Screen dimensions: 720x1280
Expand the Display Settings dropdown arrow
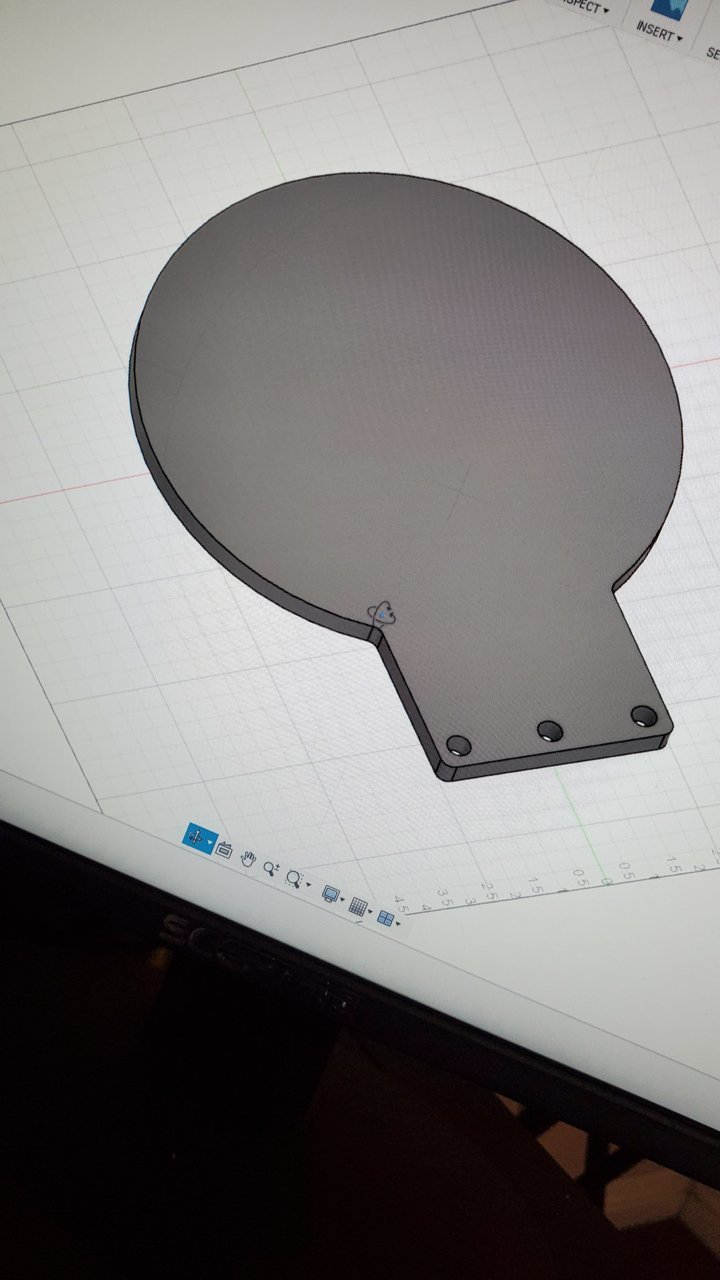pyautogui.click(x=342, y=899)
